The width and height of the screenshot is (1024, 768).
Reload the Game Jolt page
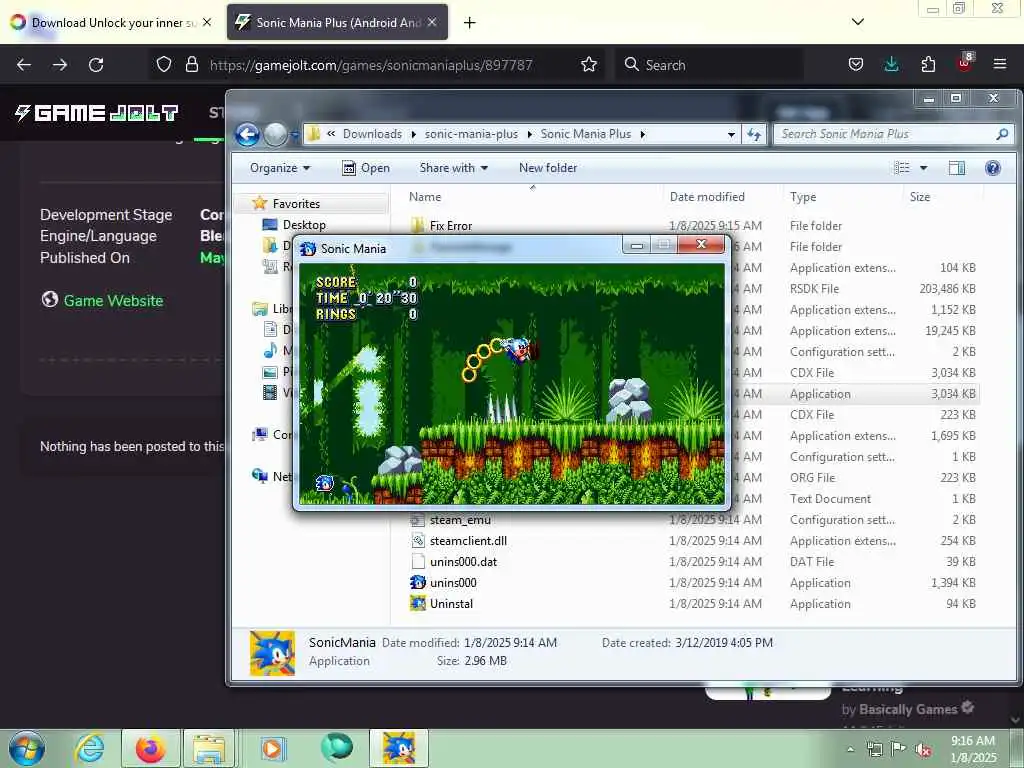coord(96,65)
